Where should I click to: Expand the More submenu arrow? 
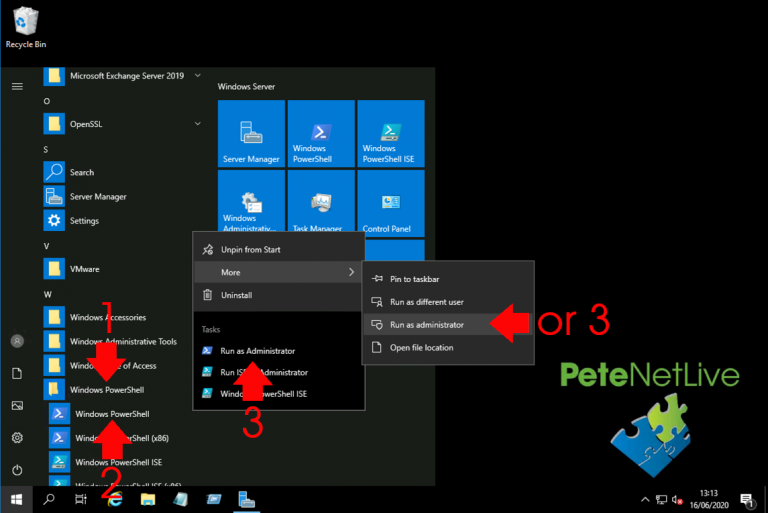351,272
